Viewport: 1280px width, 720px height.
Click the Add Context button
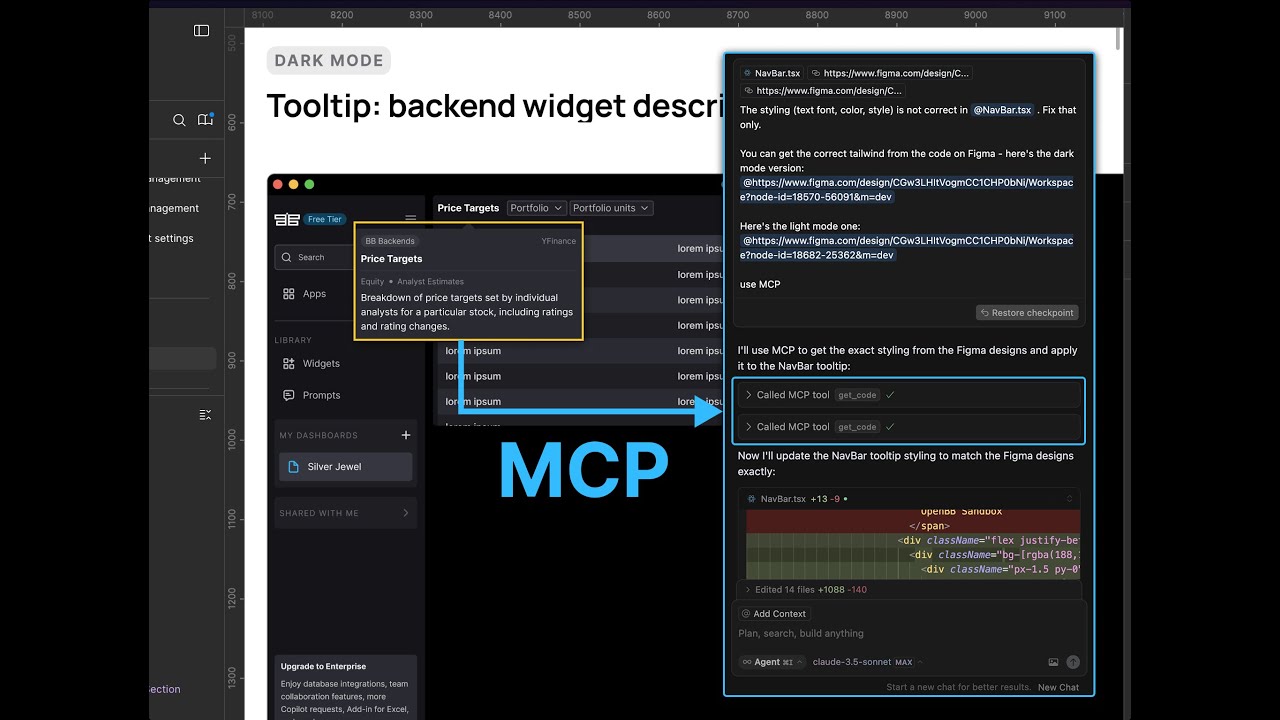[774, 614]
